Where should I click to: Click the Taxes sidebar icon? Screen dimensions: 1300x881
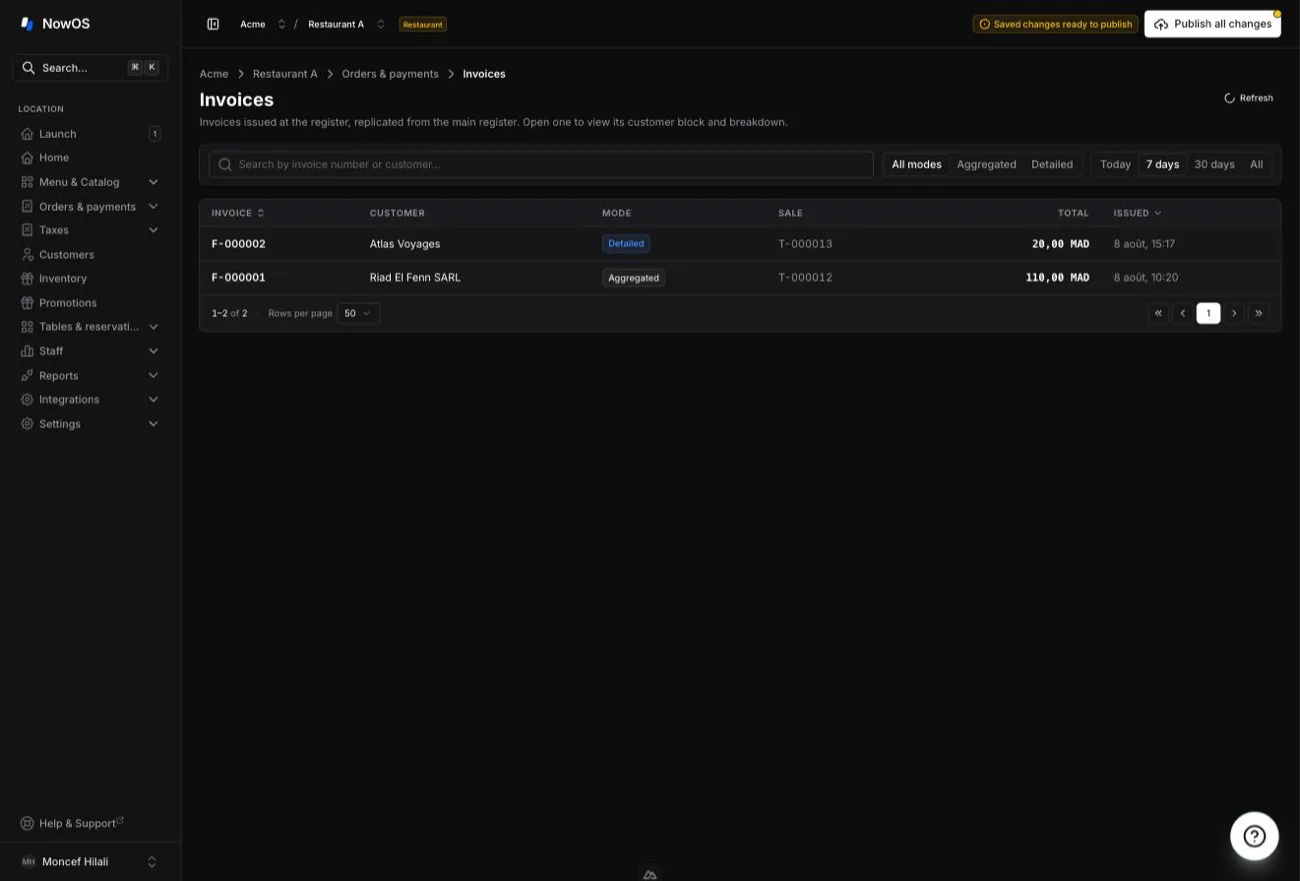27,230
